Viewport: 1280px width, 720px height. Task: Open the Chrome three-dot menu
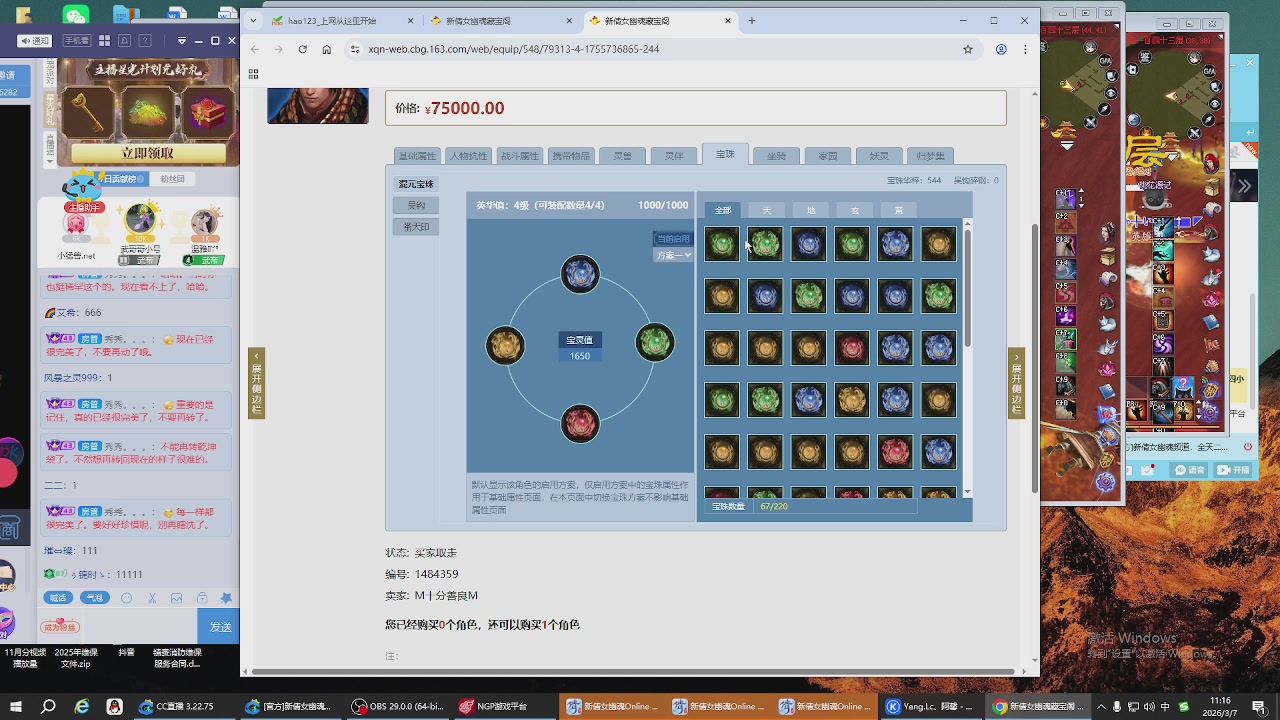click(1025, 49)
